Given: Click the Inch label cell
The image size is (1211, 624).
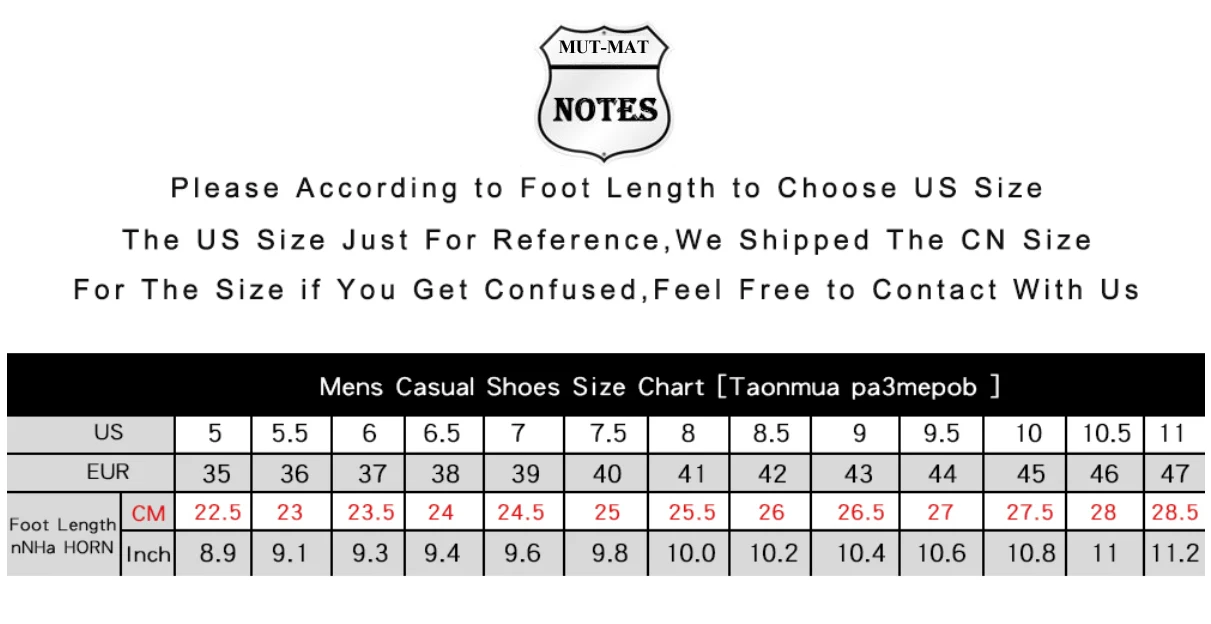Looking at the screenshot, I should [148, 553].
